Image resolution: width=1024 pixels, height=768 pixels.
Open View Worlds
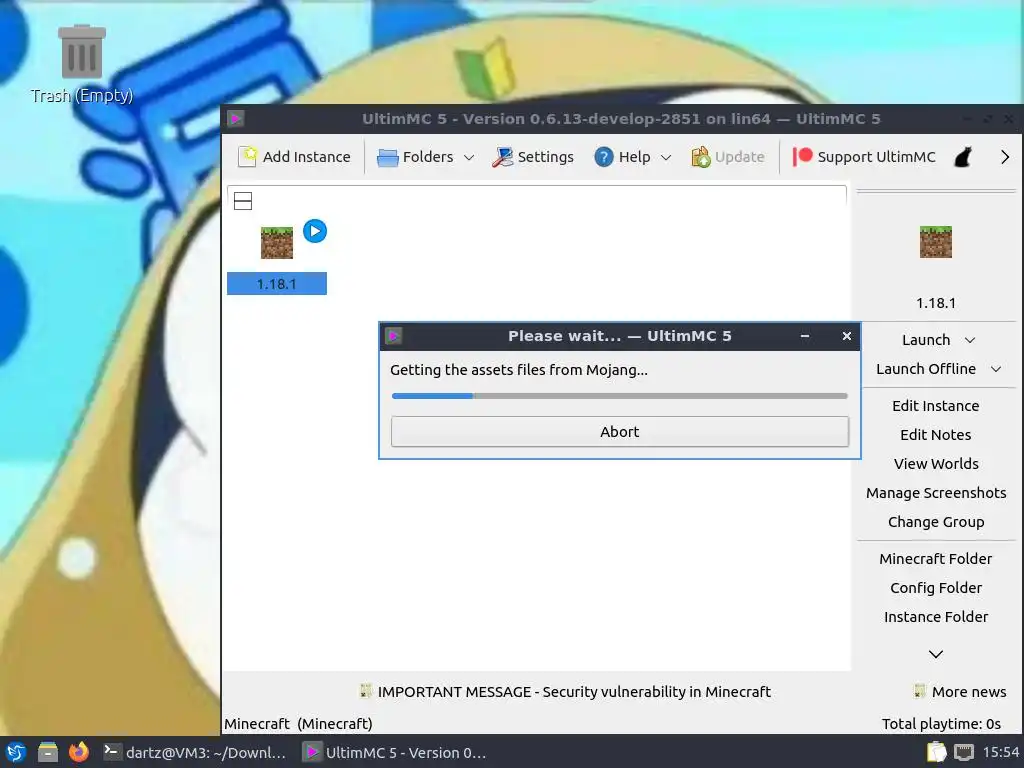[x=936, y=464]
